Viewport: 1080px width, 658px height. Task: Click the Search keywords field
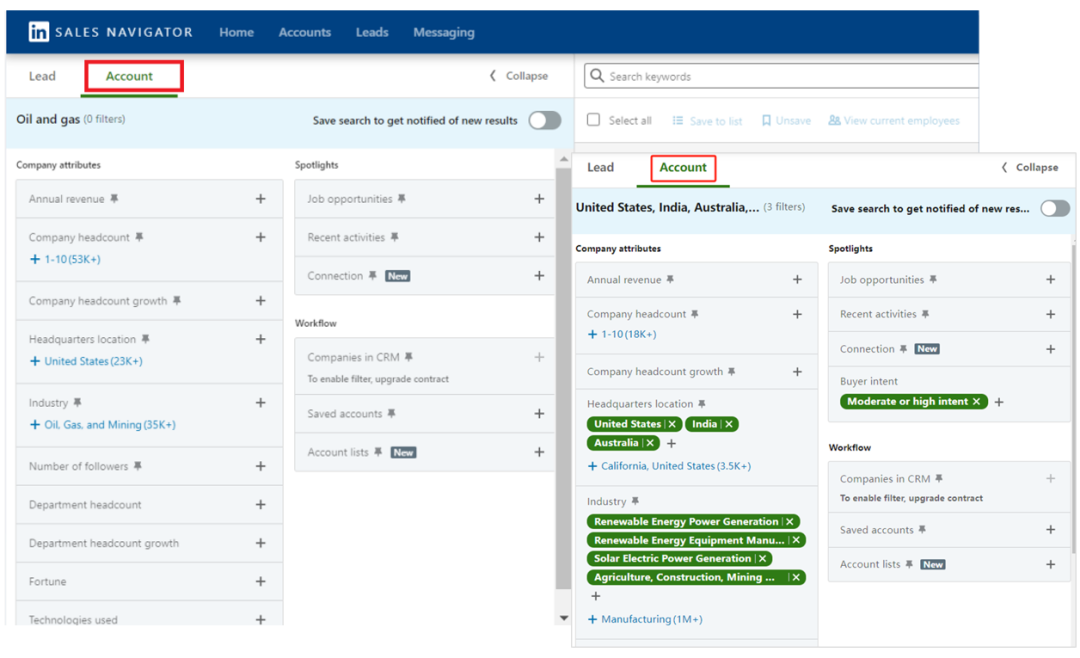click(782, 76)
